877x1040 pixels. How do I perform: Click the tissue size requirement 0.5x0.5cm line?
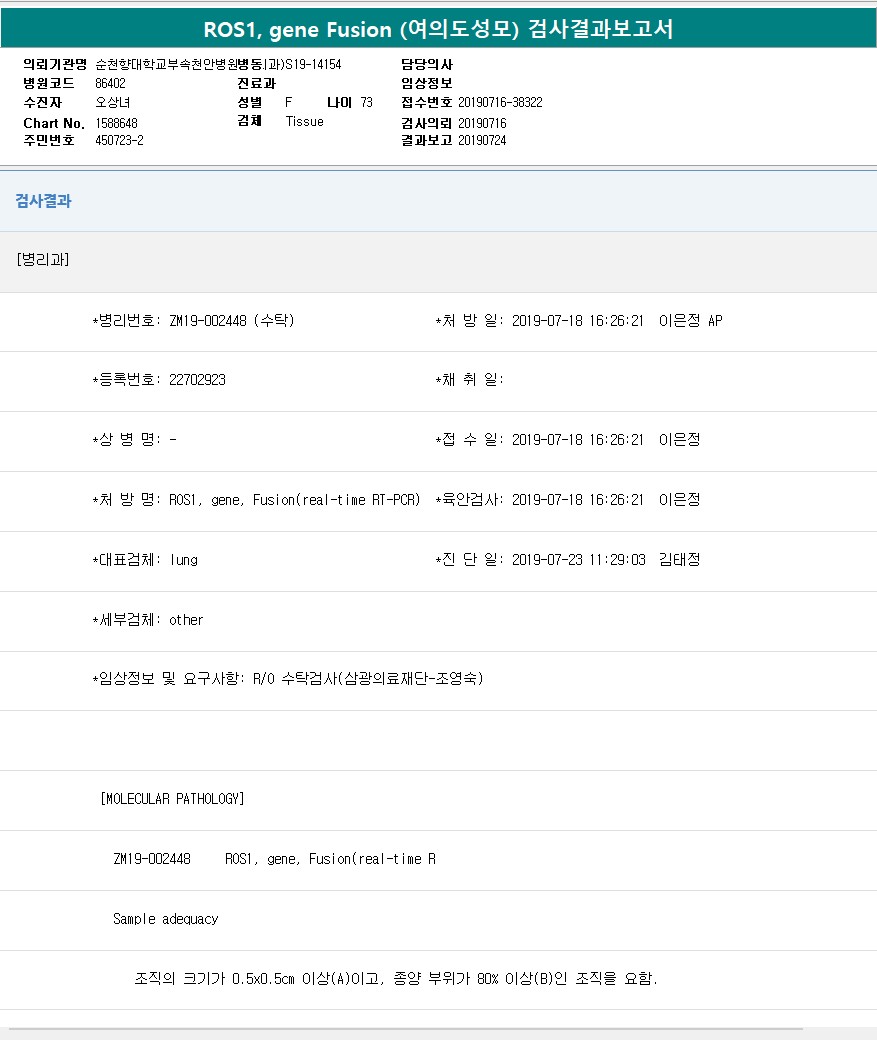pyautogui.click(x=396, y=979)
